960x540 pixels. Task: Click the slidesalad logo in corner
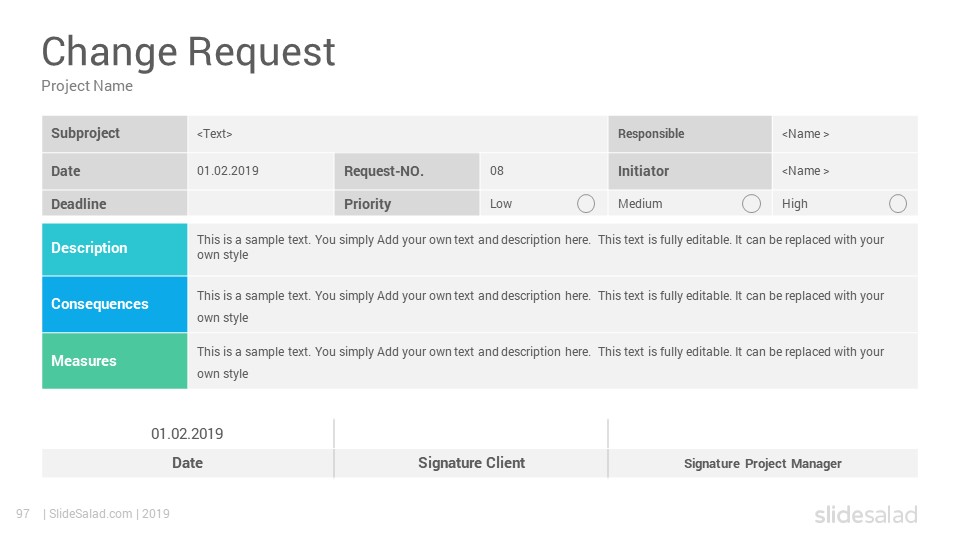pos(865,515)
